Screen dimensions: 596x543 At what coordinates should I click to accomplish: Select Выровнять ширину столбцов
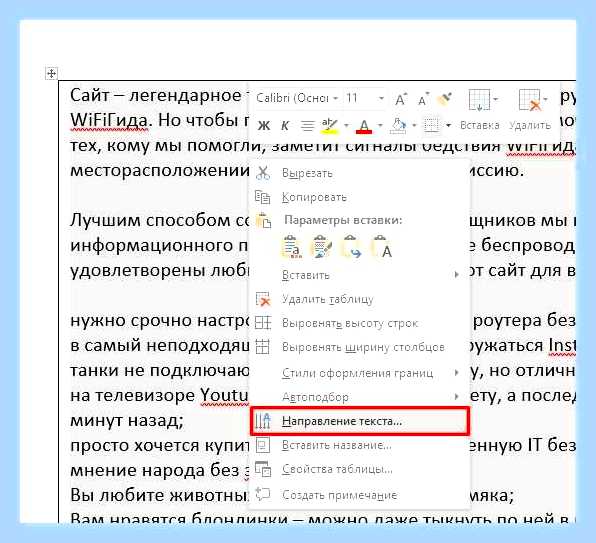coord(359,347)
